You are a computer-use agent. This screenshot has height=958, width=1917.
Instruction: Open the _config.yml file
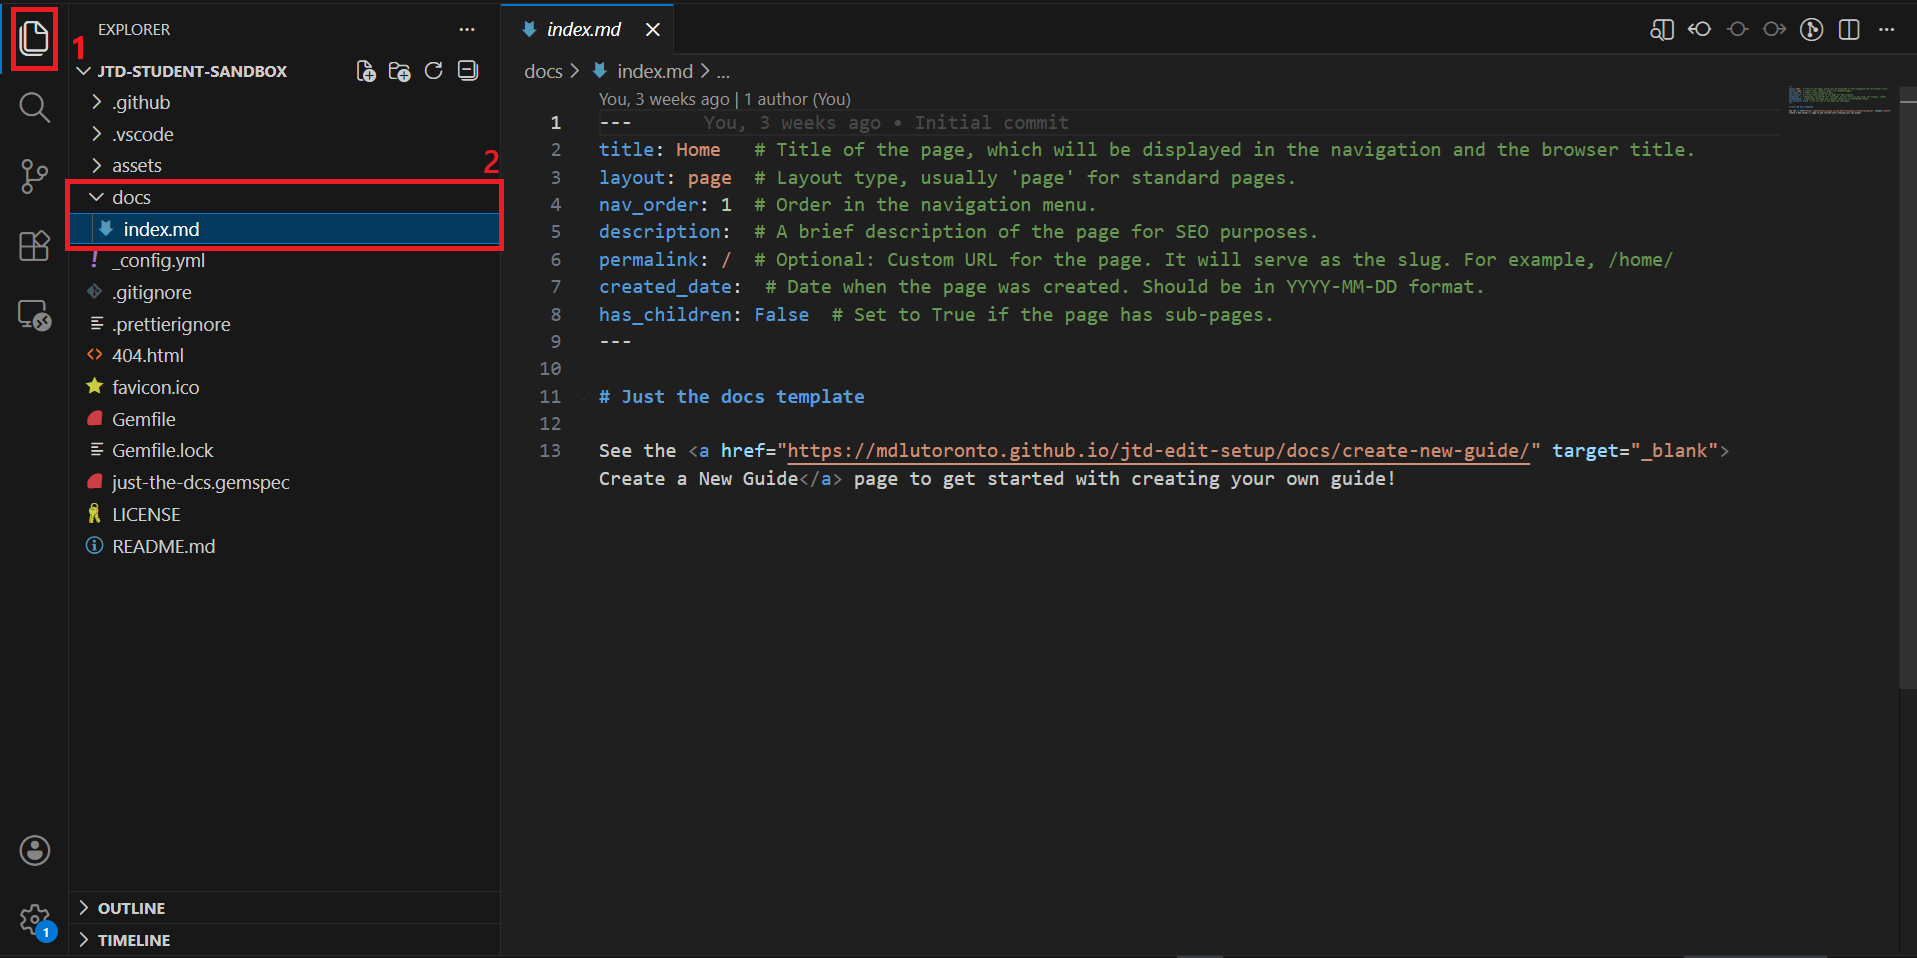pos(160,261)
